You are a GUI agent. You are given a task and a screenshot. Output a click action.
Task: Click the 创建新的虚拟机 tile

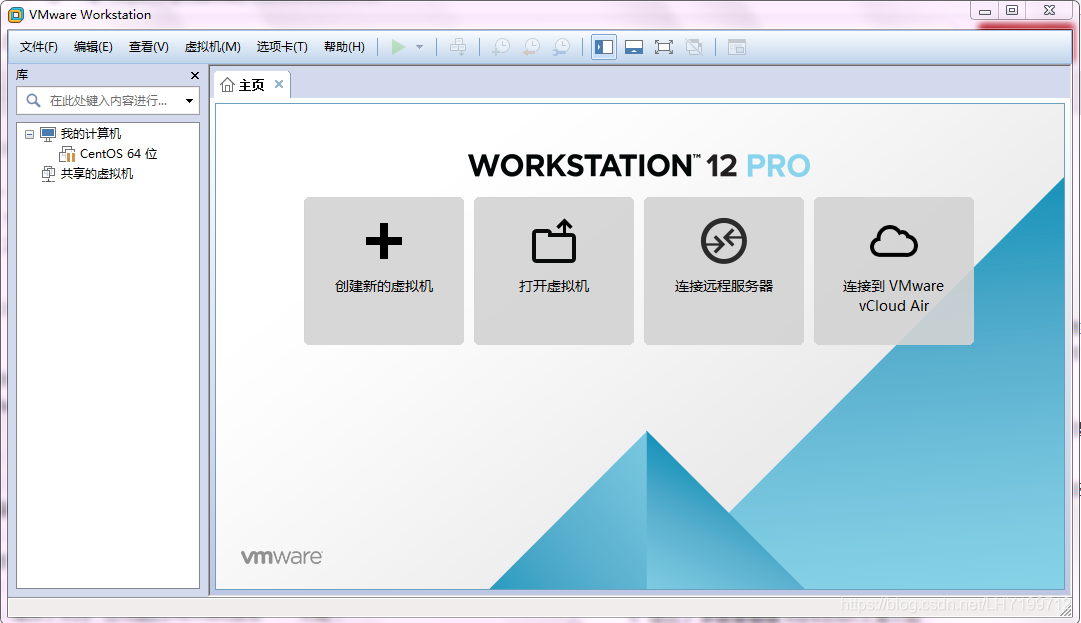384,271
